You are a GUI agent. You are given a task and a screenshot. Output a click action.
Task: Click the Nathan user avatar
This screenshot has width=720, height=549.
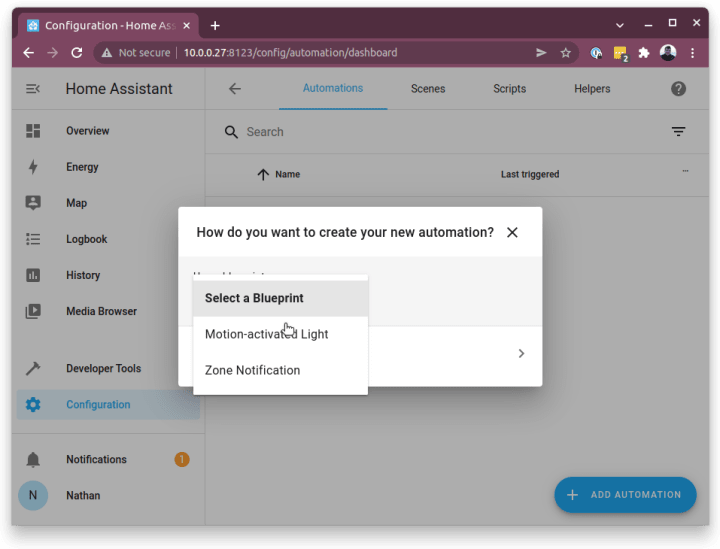coord(33,496)
